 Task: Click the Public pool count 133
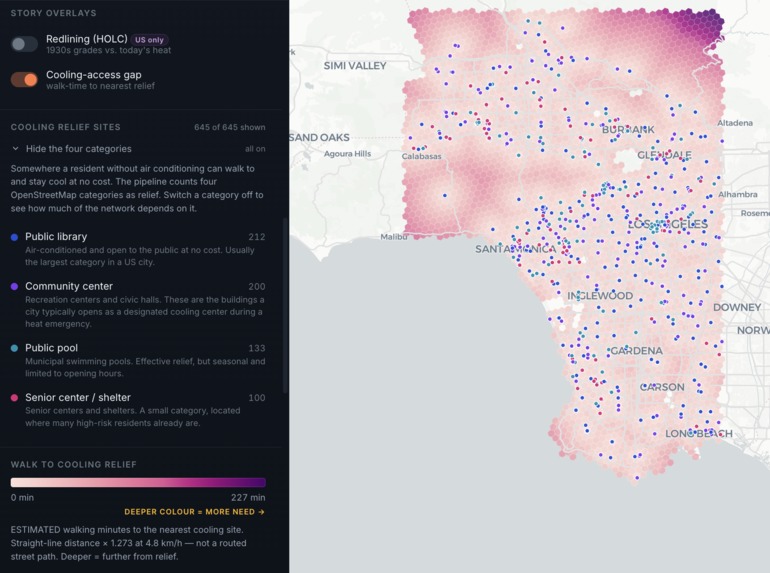(x=257, y=348)
